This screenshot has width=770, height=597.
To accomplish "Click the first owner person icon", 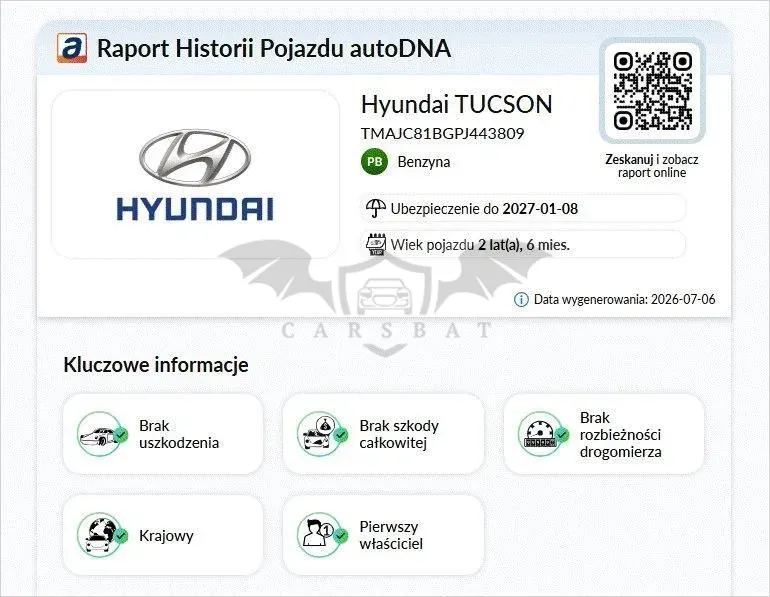I will point(322,535).
